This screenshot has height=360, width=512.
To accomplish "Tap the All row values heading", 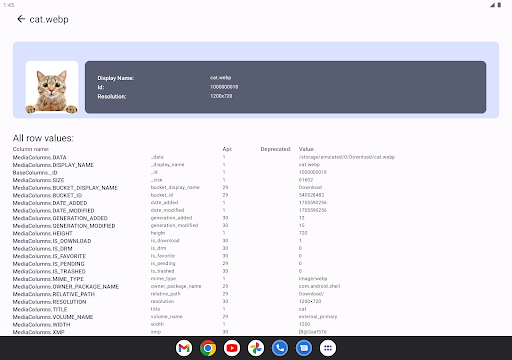I will [43, 138].
